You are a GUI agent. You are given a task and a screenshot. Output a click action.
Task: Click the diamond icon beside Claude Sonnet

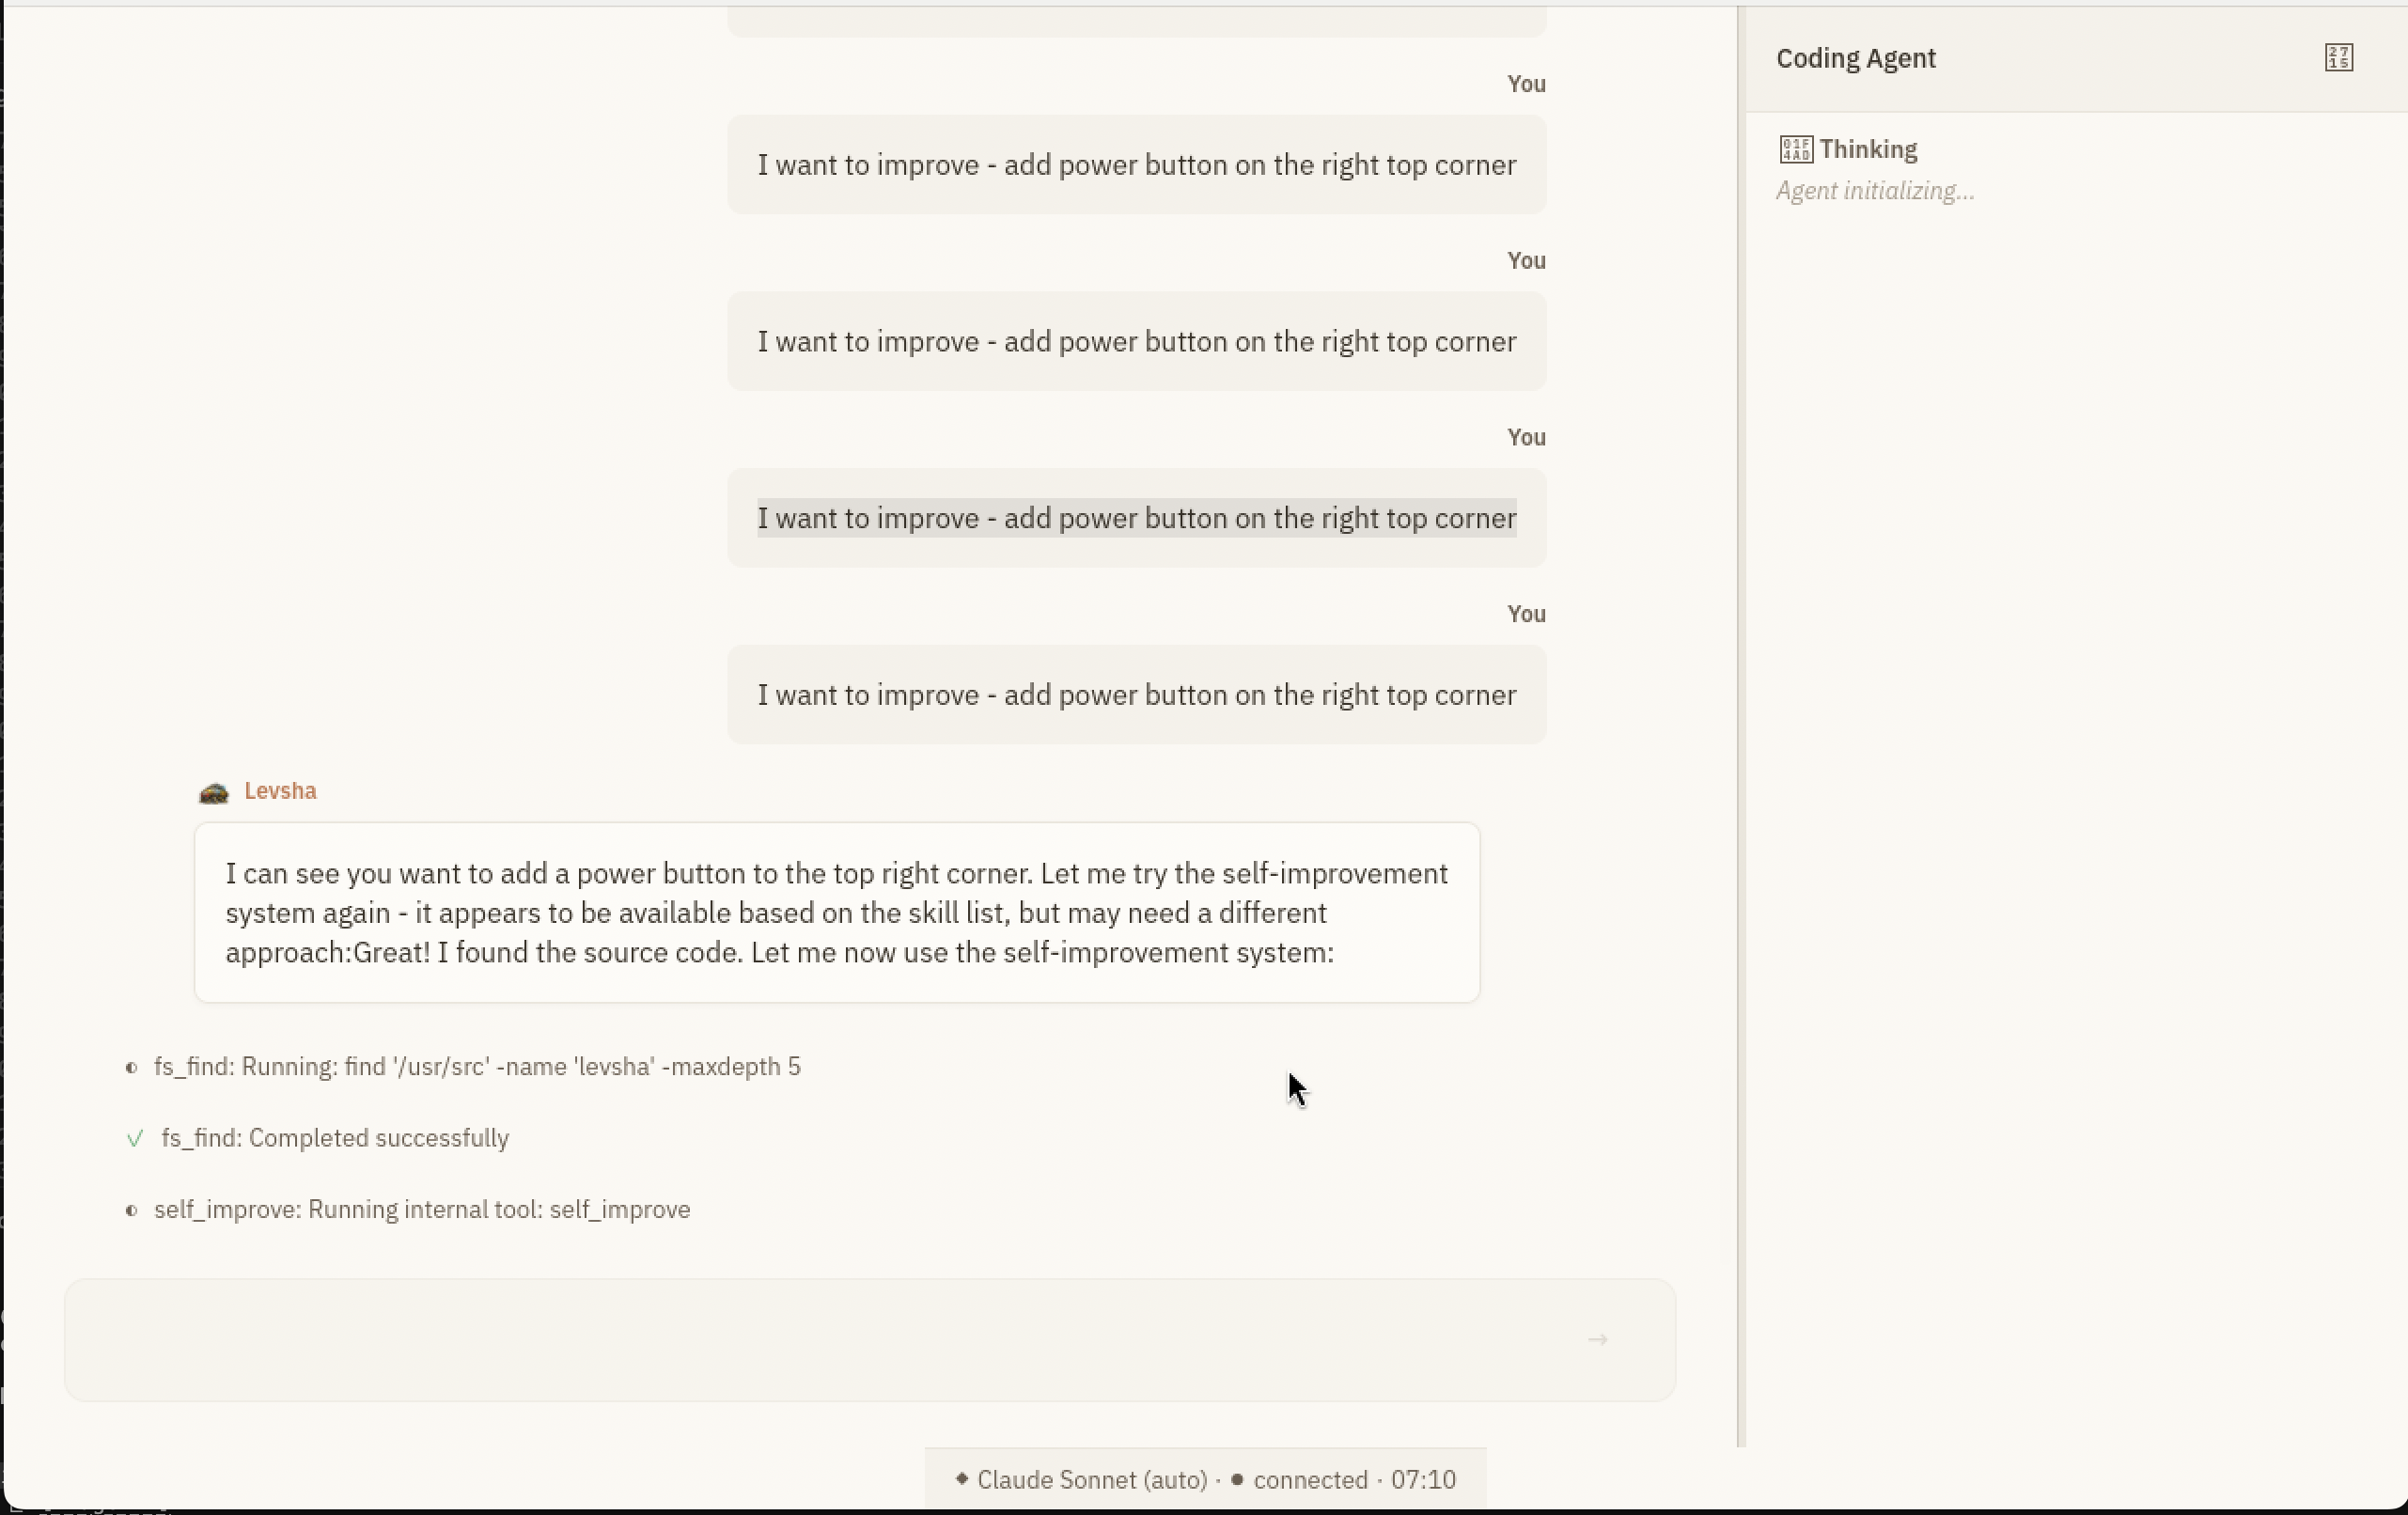tap(962, 1478)
